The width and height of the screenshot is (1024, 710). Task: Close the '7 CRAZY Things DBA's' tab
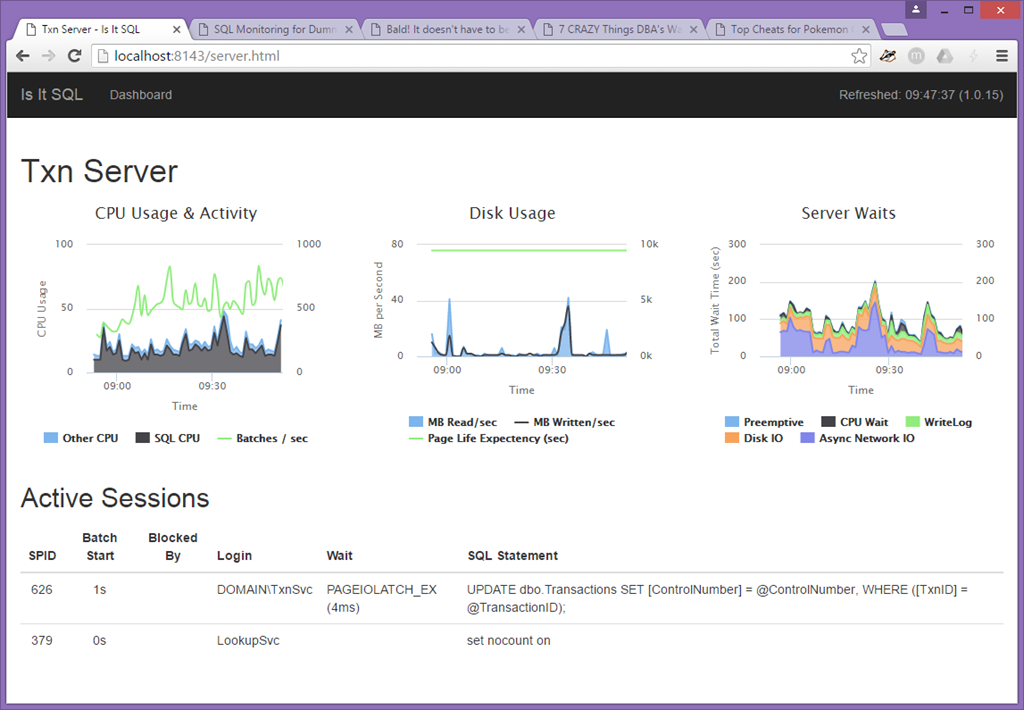click(694, 29)
